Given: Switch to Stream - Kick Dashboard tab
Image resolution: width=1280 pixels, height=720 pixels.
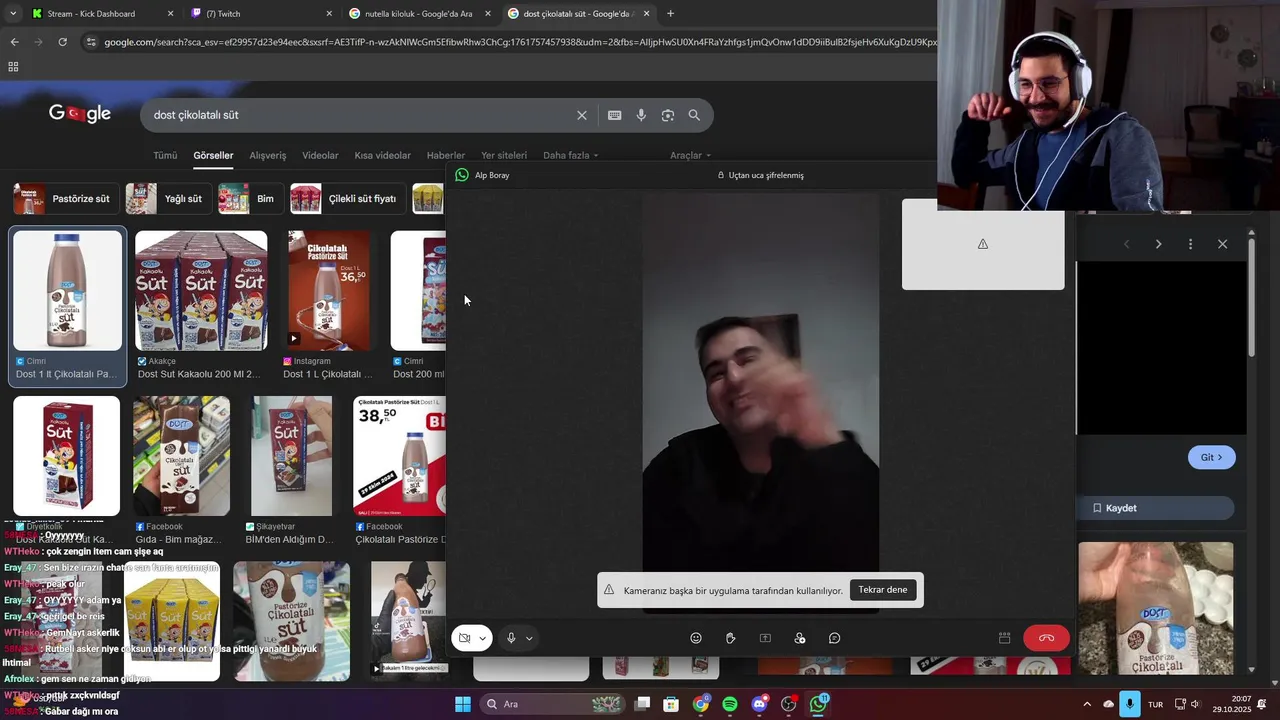Looking at the screenshot, I should [103, 14].
